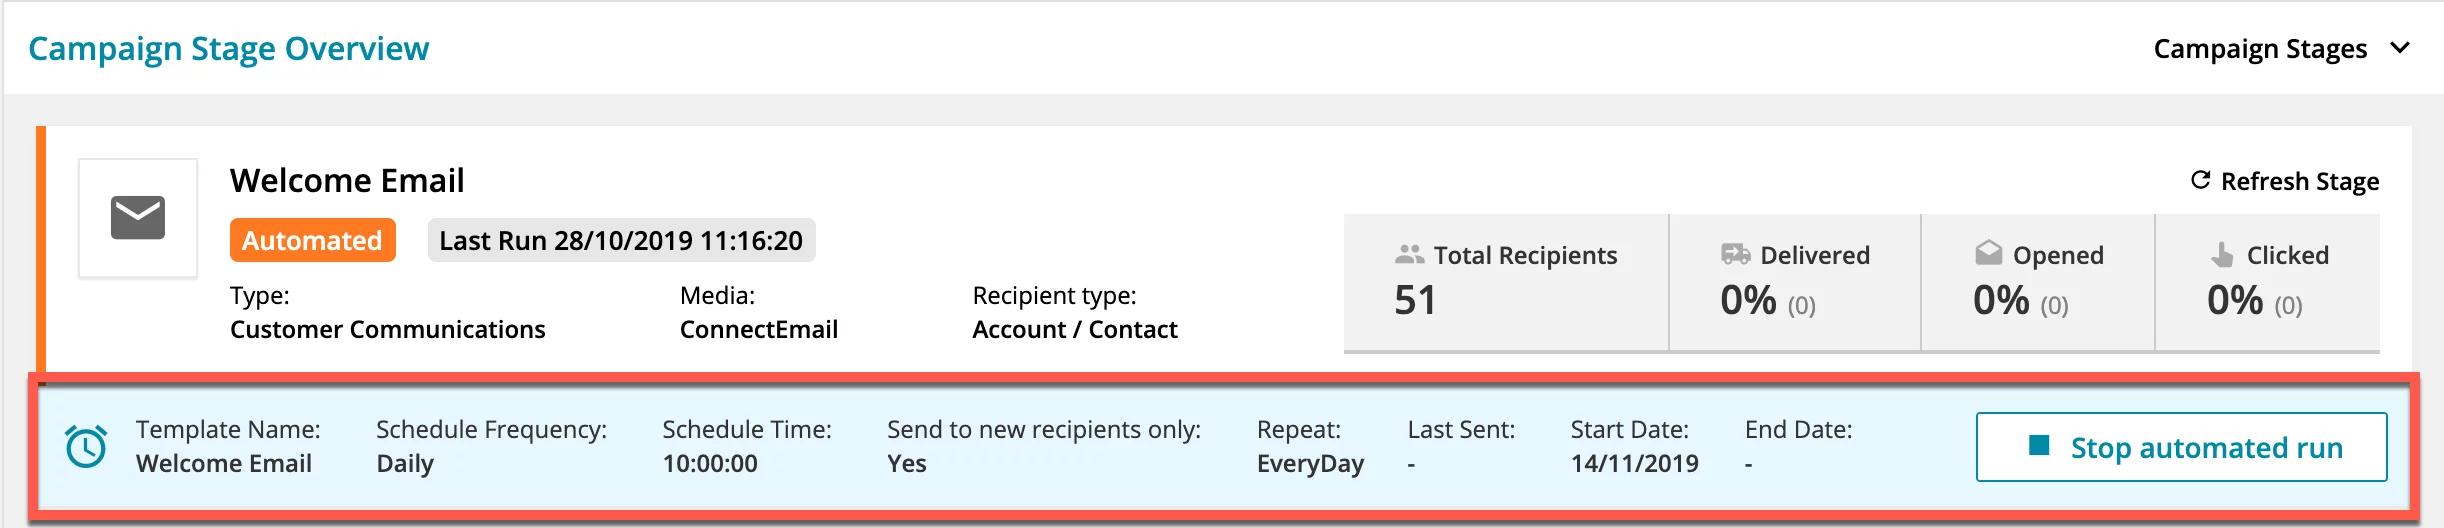Click the envelope email stage icon
The width and height of the screenshot is (2444, 528).
pos(138,217)
